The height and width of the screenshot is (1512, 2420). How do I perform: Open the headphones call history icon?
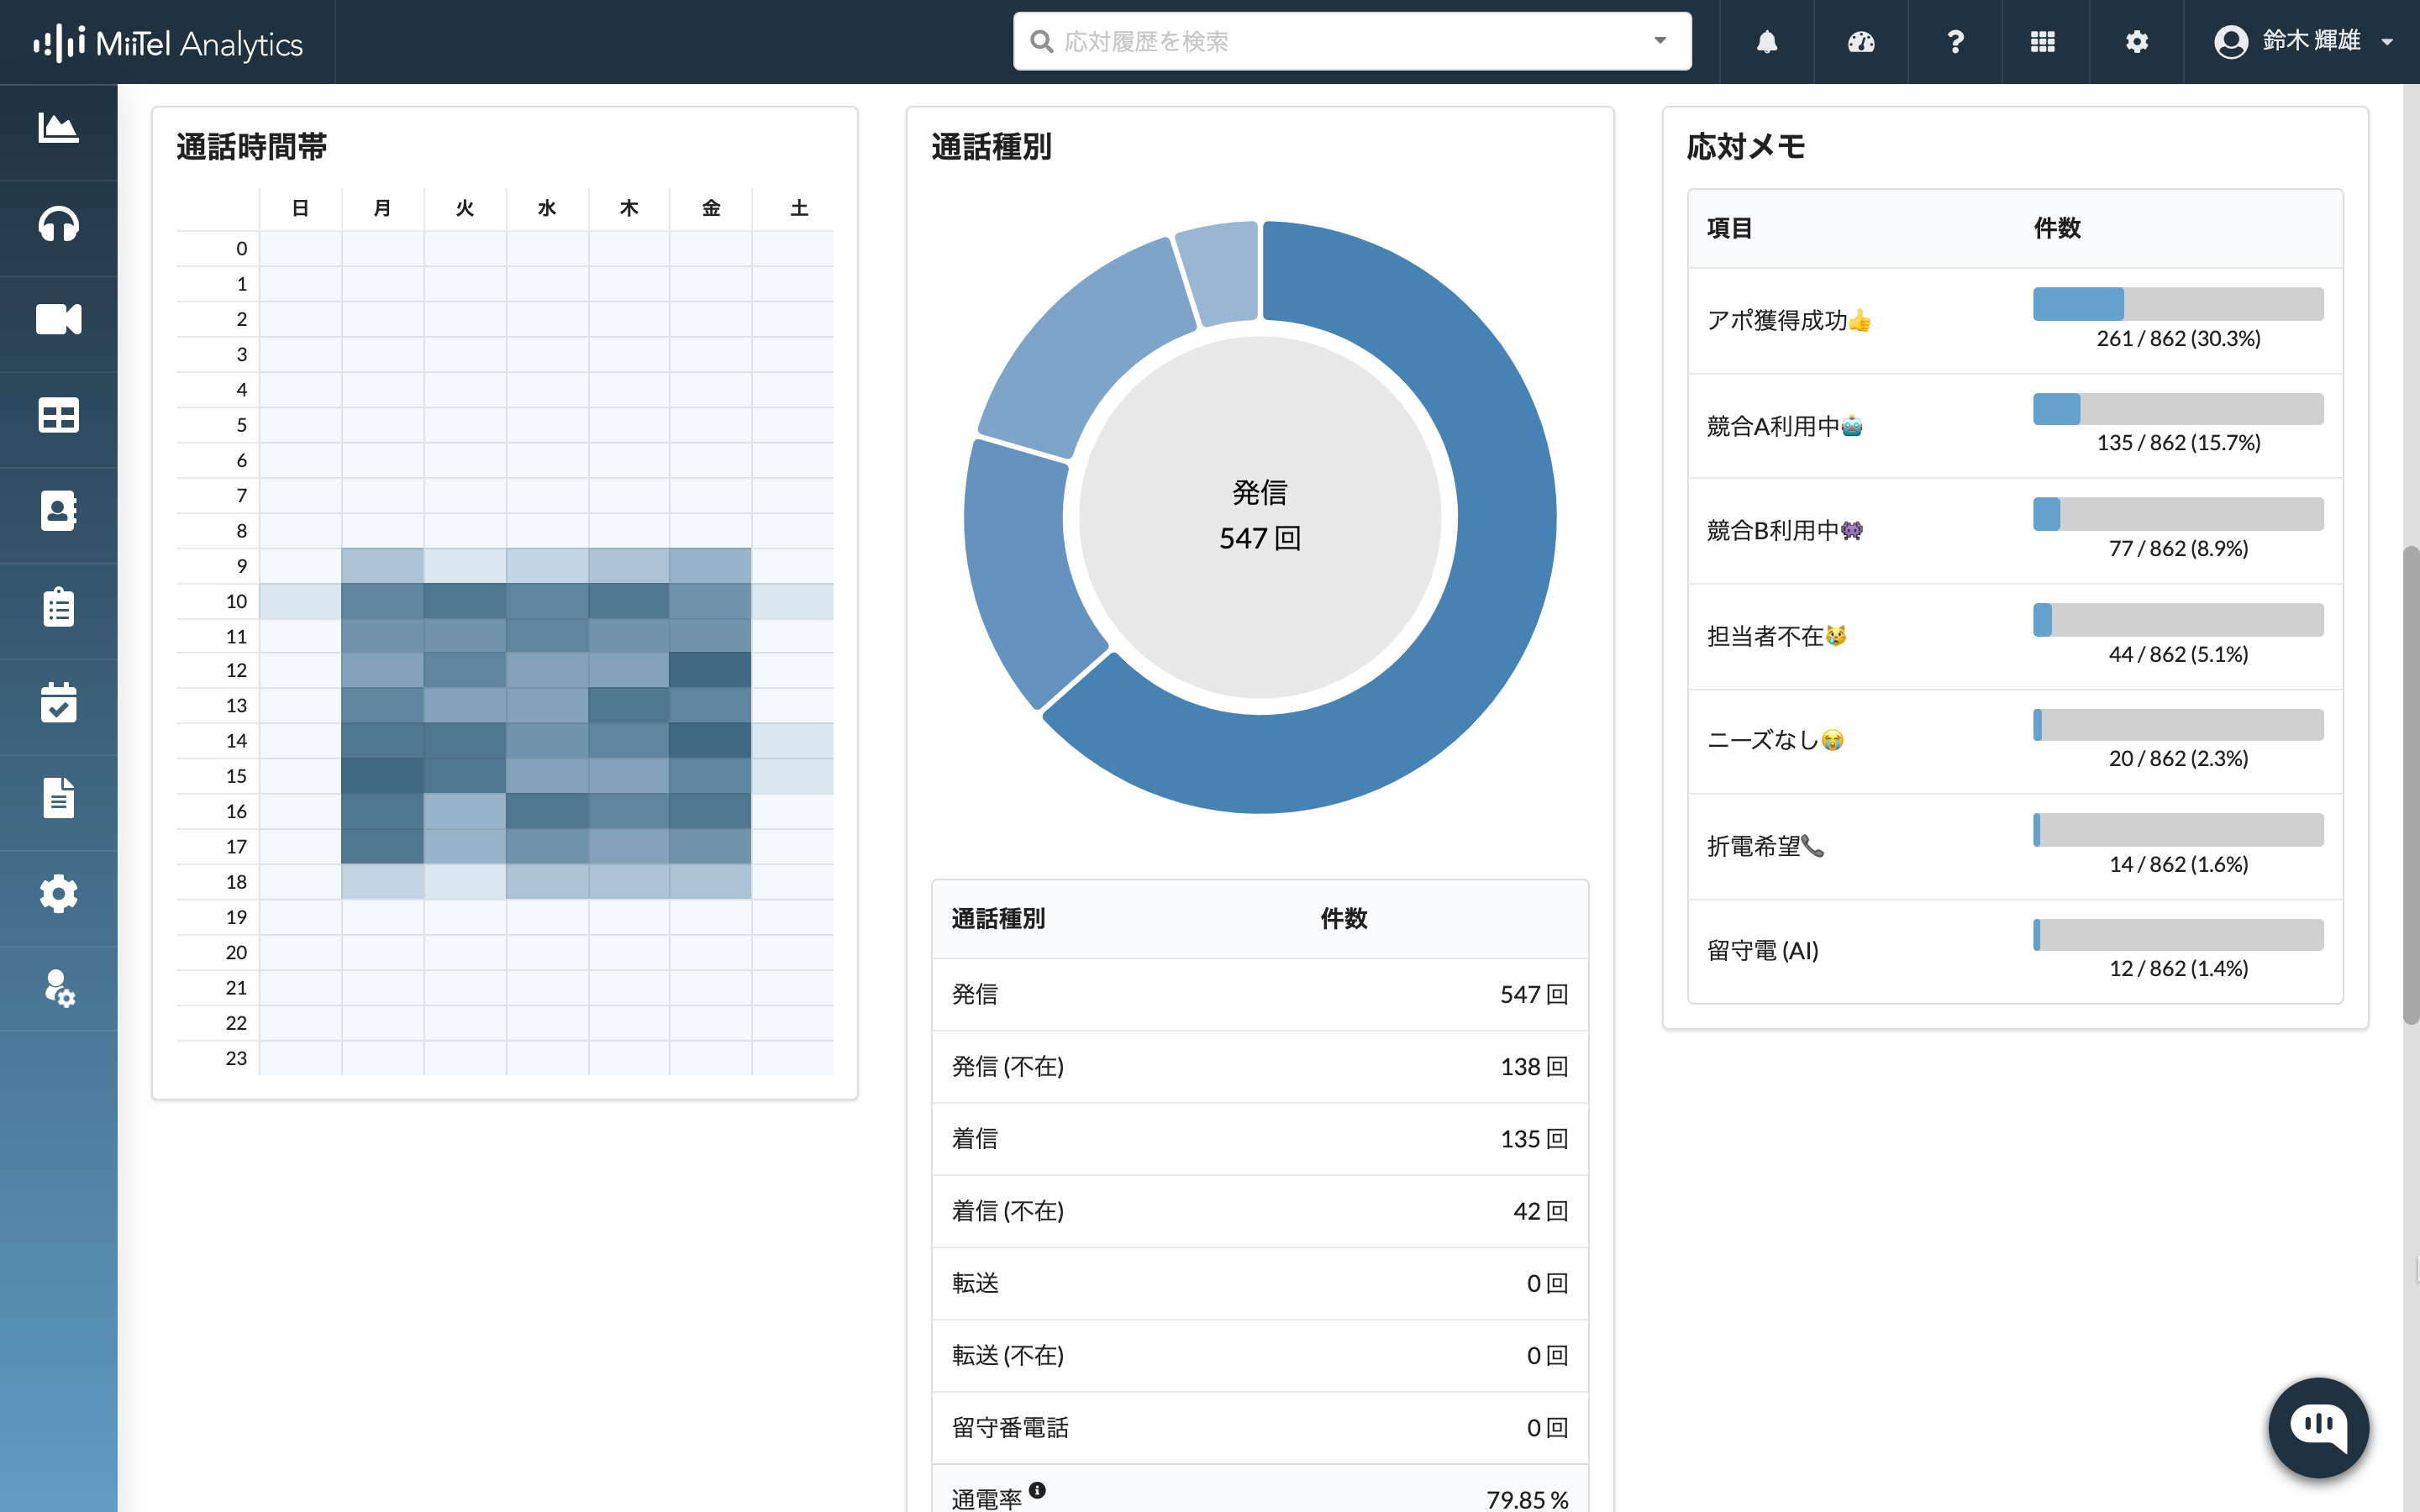58,224
